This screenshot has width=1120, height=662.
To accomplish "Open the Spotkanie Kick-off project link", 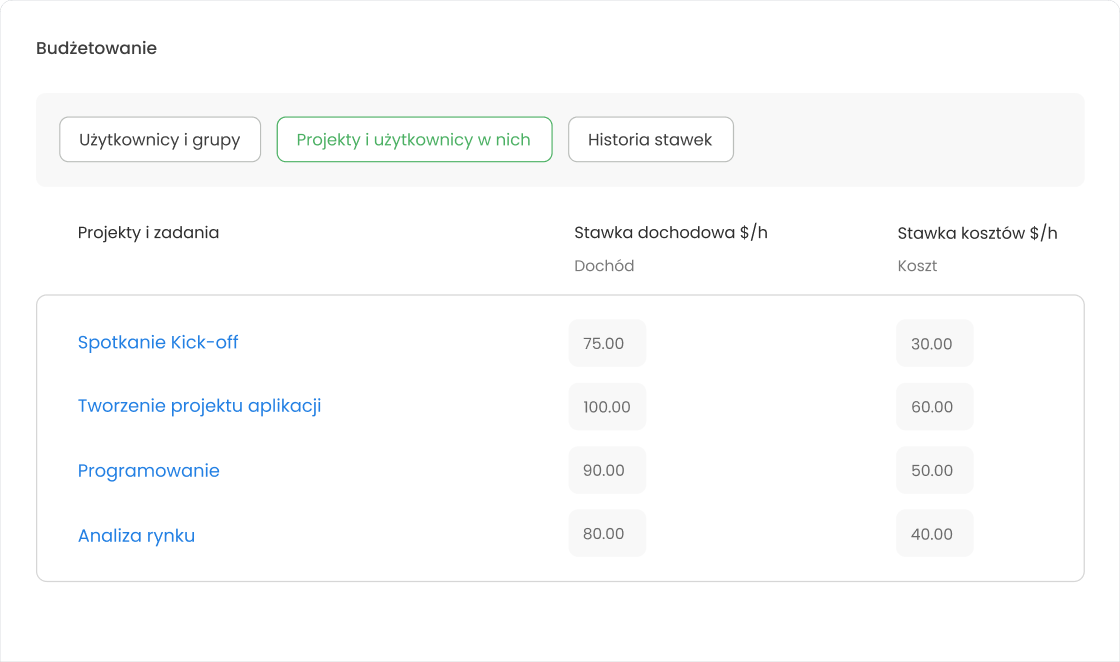I will click(x=158, y=343).
